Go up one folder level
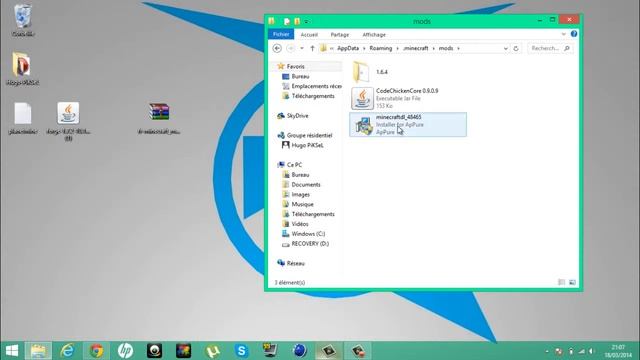The image size is (640, 360). pyautogui.click(x=312, y=48)
